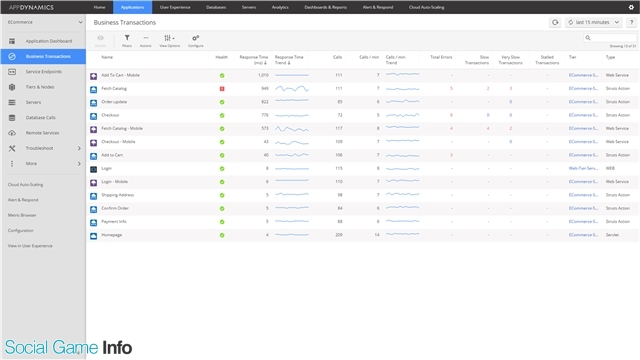Click the Homepage row servlet icon
The image size is (640, 360).
93,236
